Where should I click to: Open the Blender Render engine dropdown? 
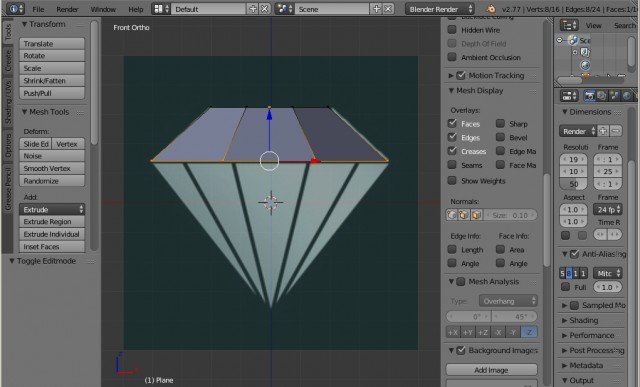pyautogui.click(x=440, y=9)
